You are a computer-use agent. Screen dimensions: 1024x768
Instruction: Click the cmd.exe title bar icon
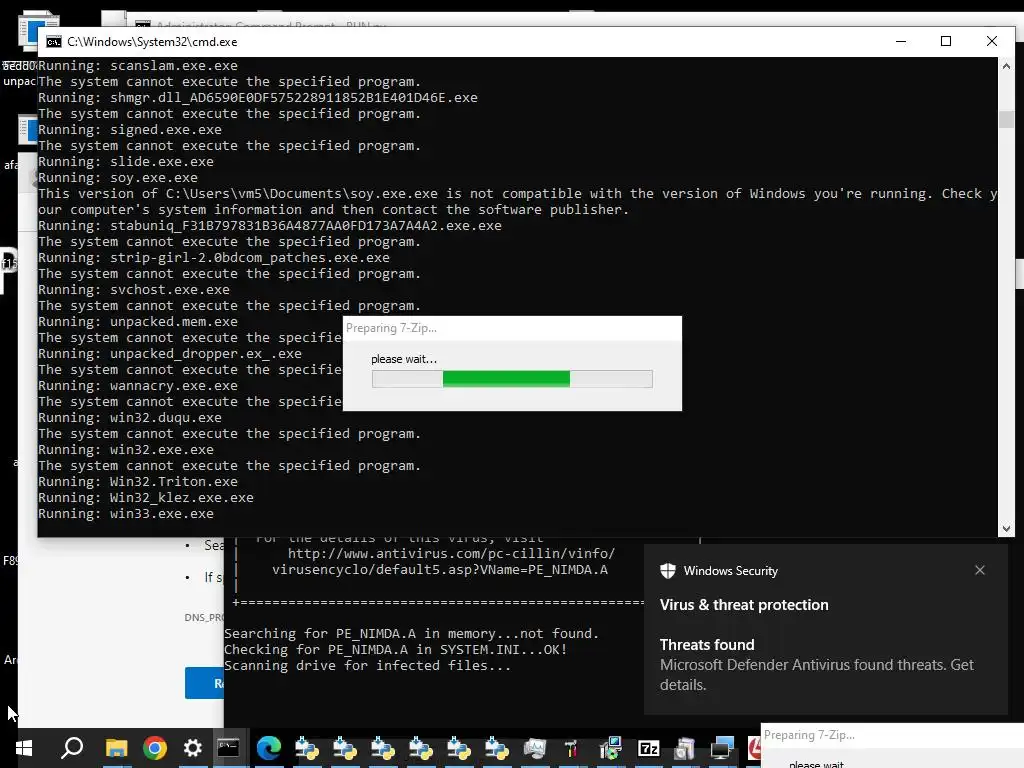[54, 42]
